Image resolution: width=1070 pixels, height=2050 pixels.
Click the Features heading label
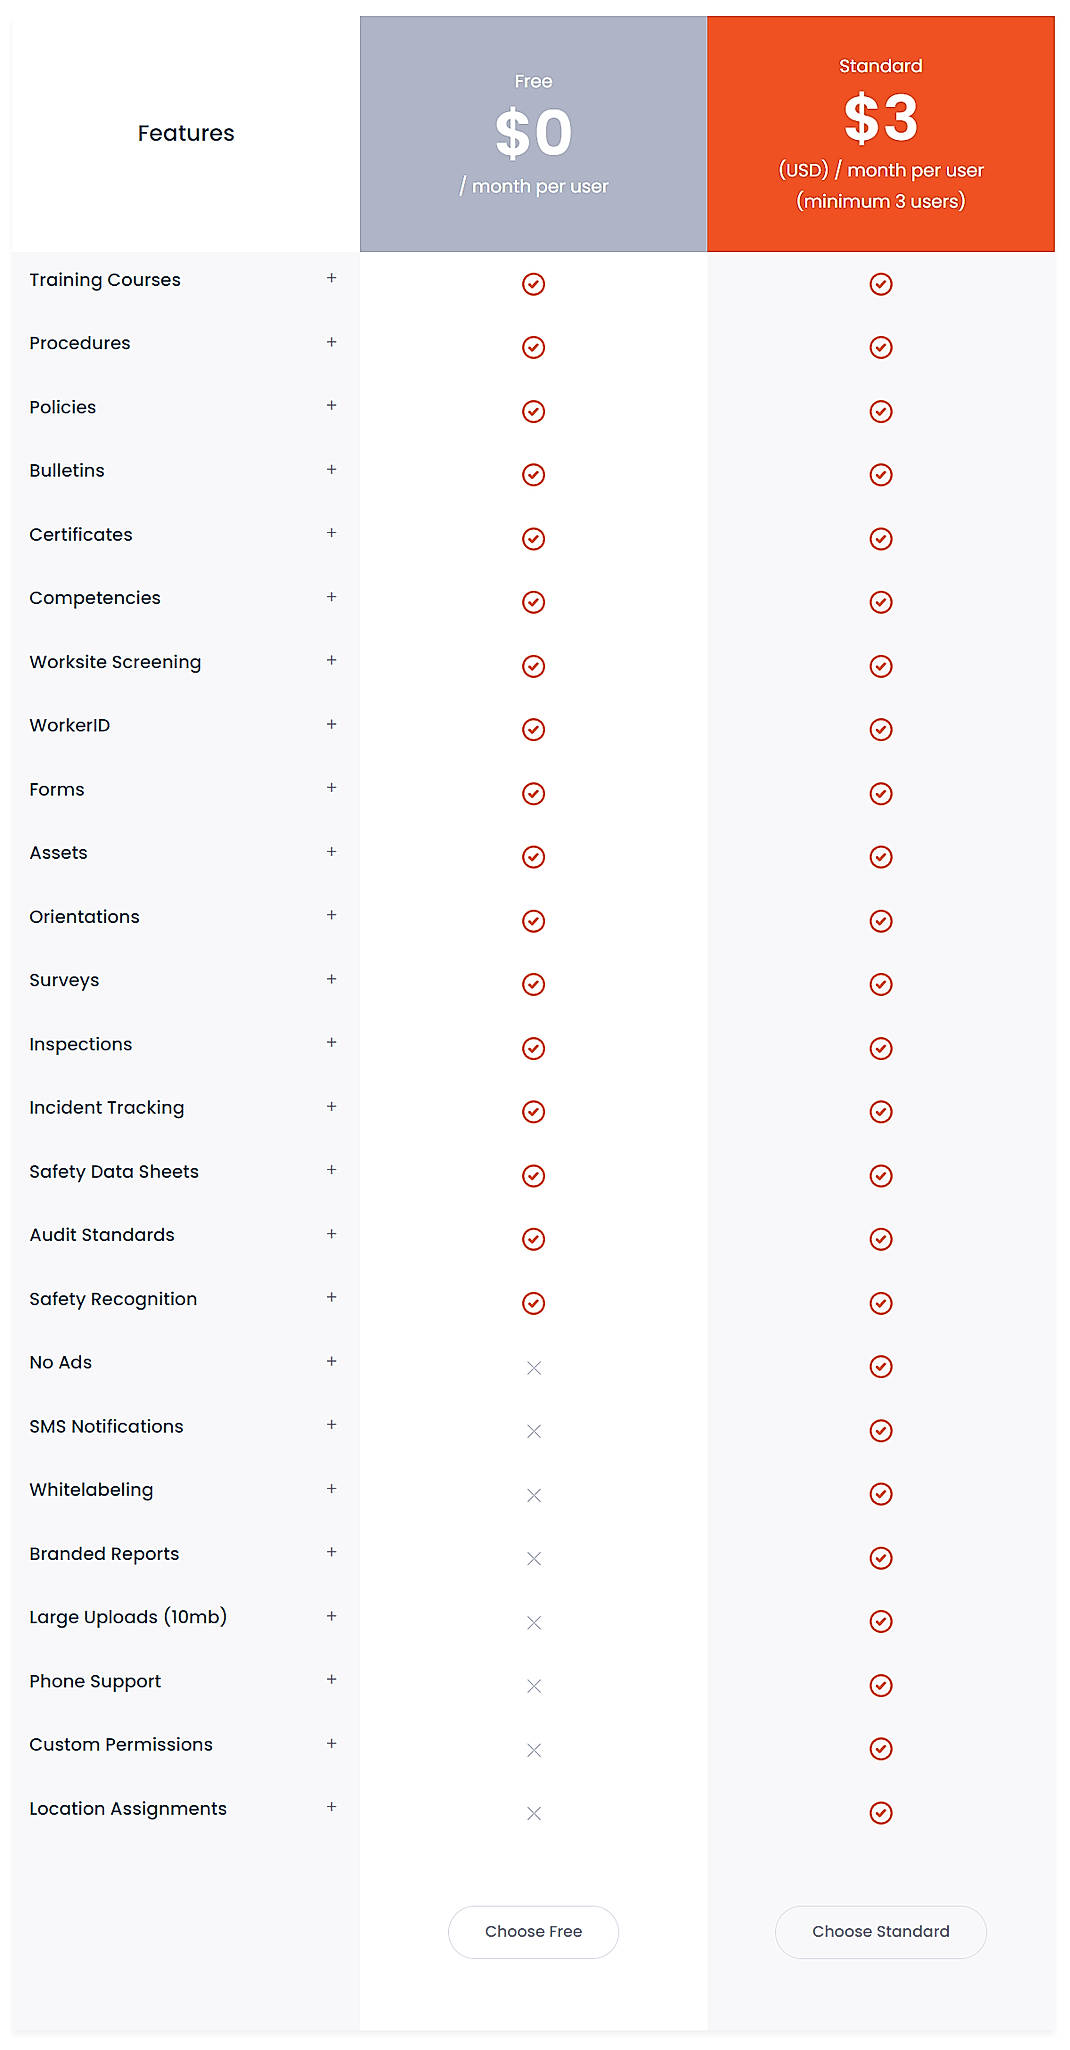(x=186, y=132)
